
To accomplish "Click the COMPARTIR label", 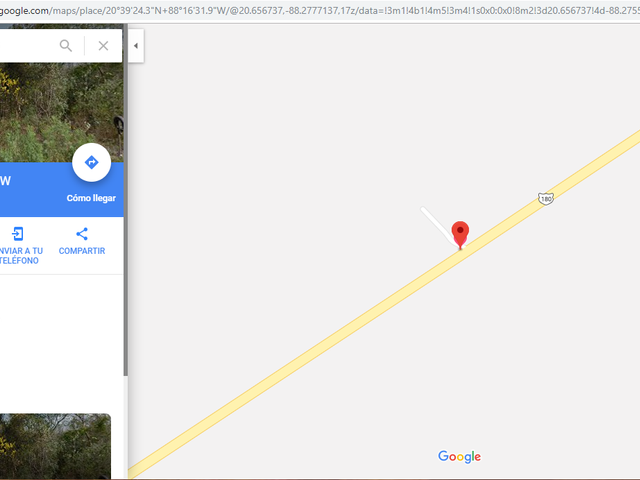I will [82, 251].
